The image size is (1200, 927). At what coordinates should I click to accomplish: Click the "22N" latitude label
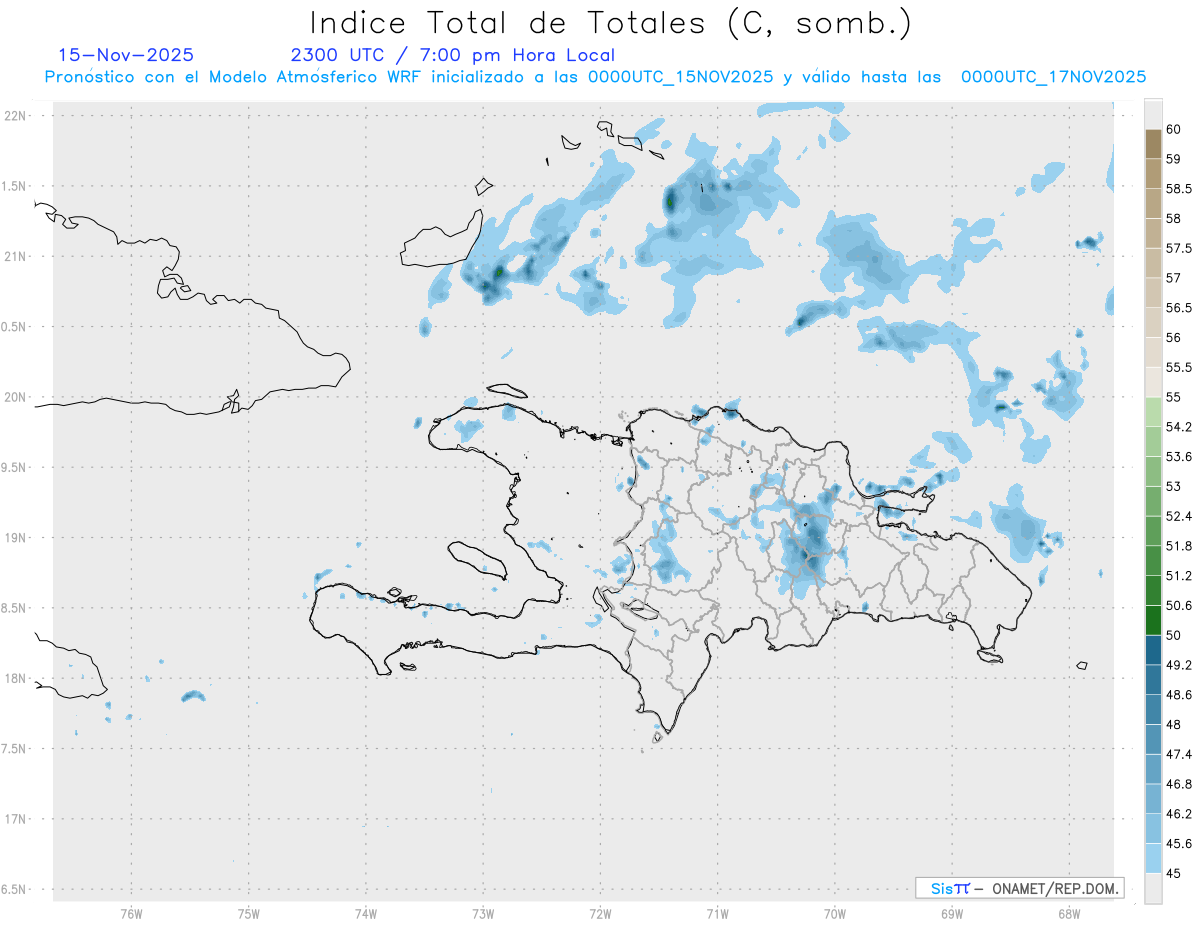pyautogui.click(x=15, y=116)
